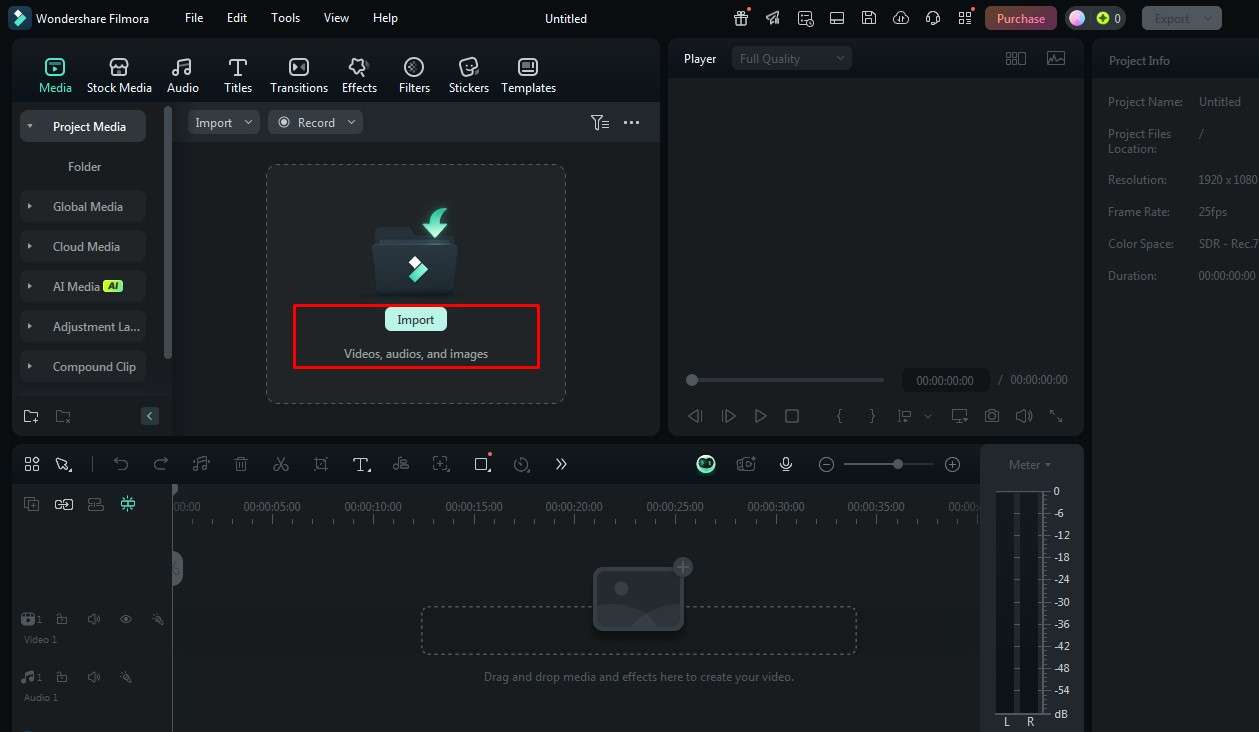Click the Purchase button

click(x=1021, y=18)
